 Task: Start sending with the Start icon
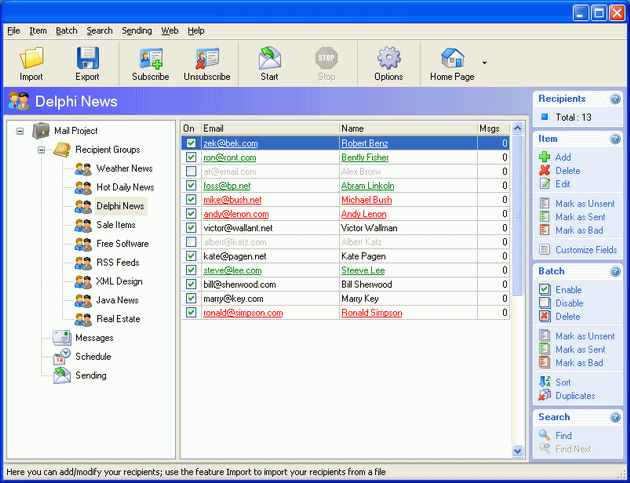tap(269, 58)
